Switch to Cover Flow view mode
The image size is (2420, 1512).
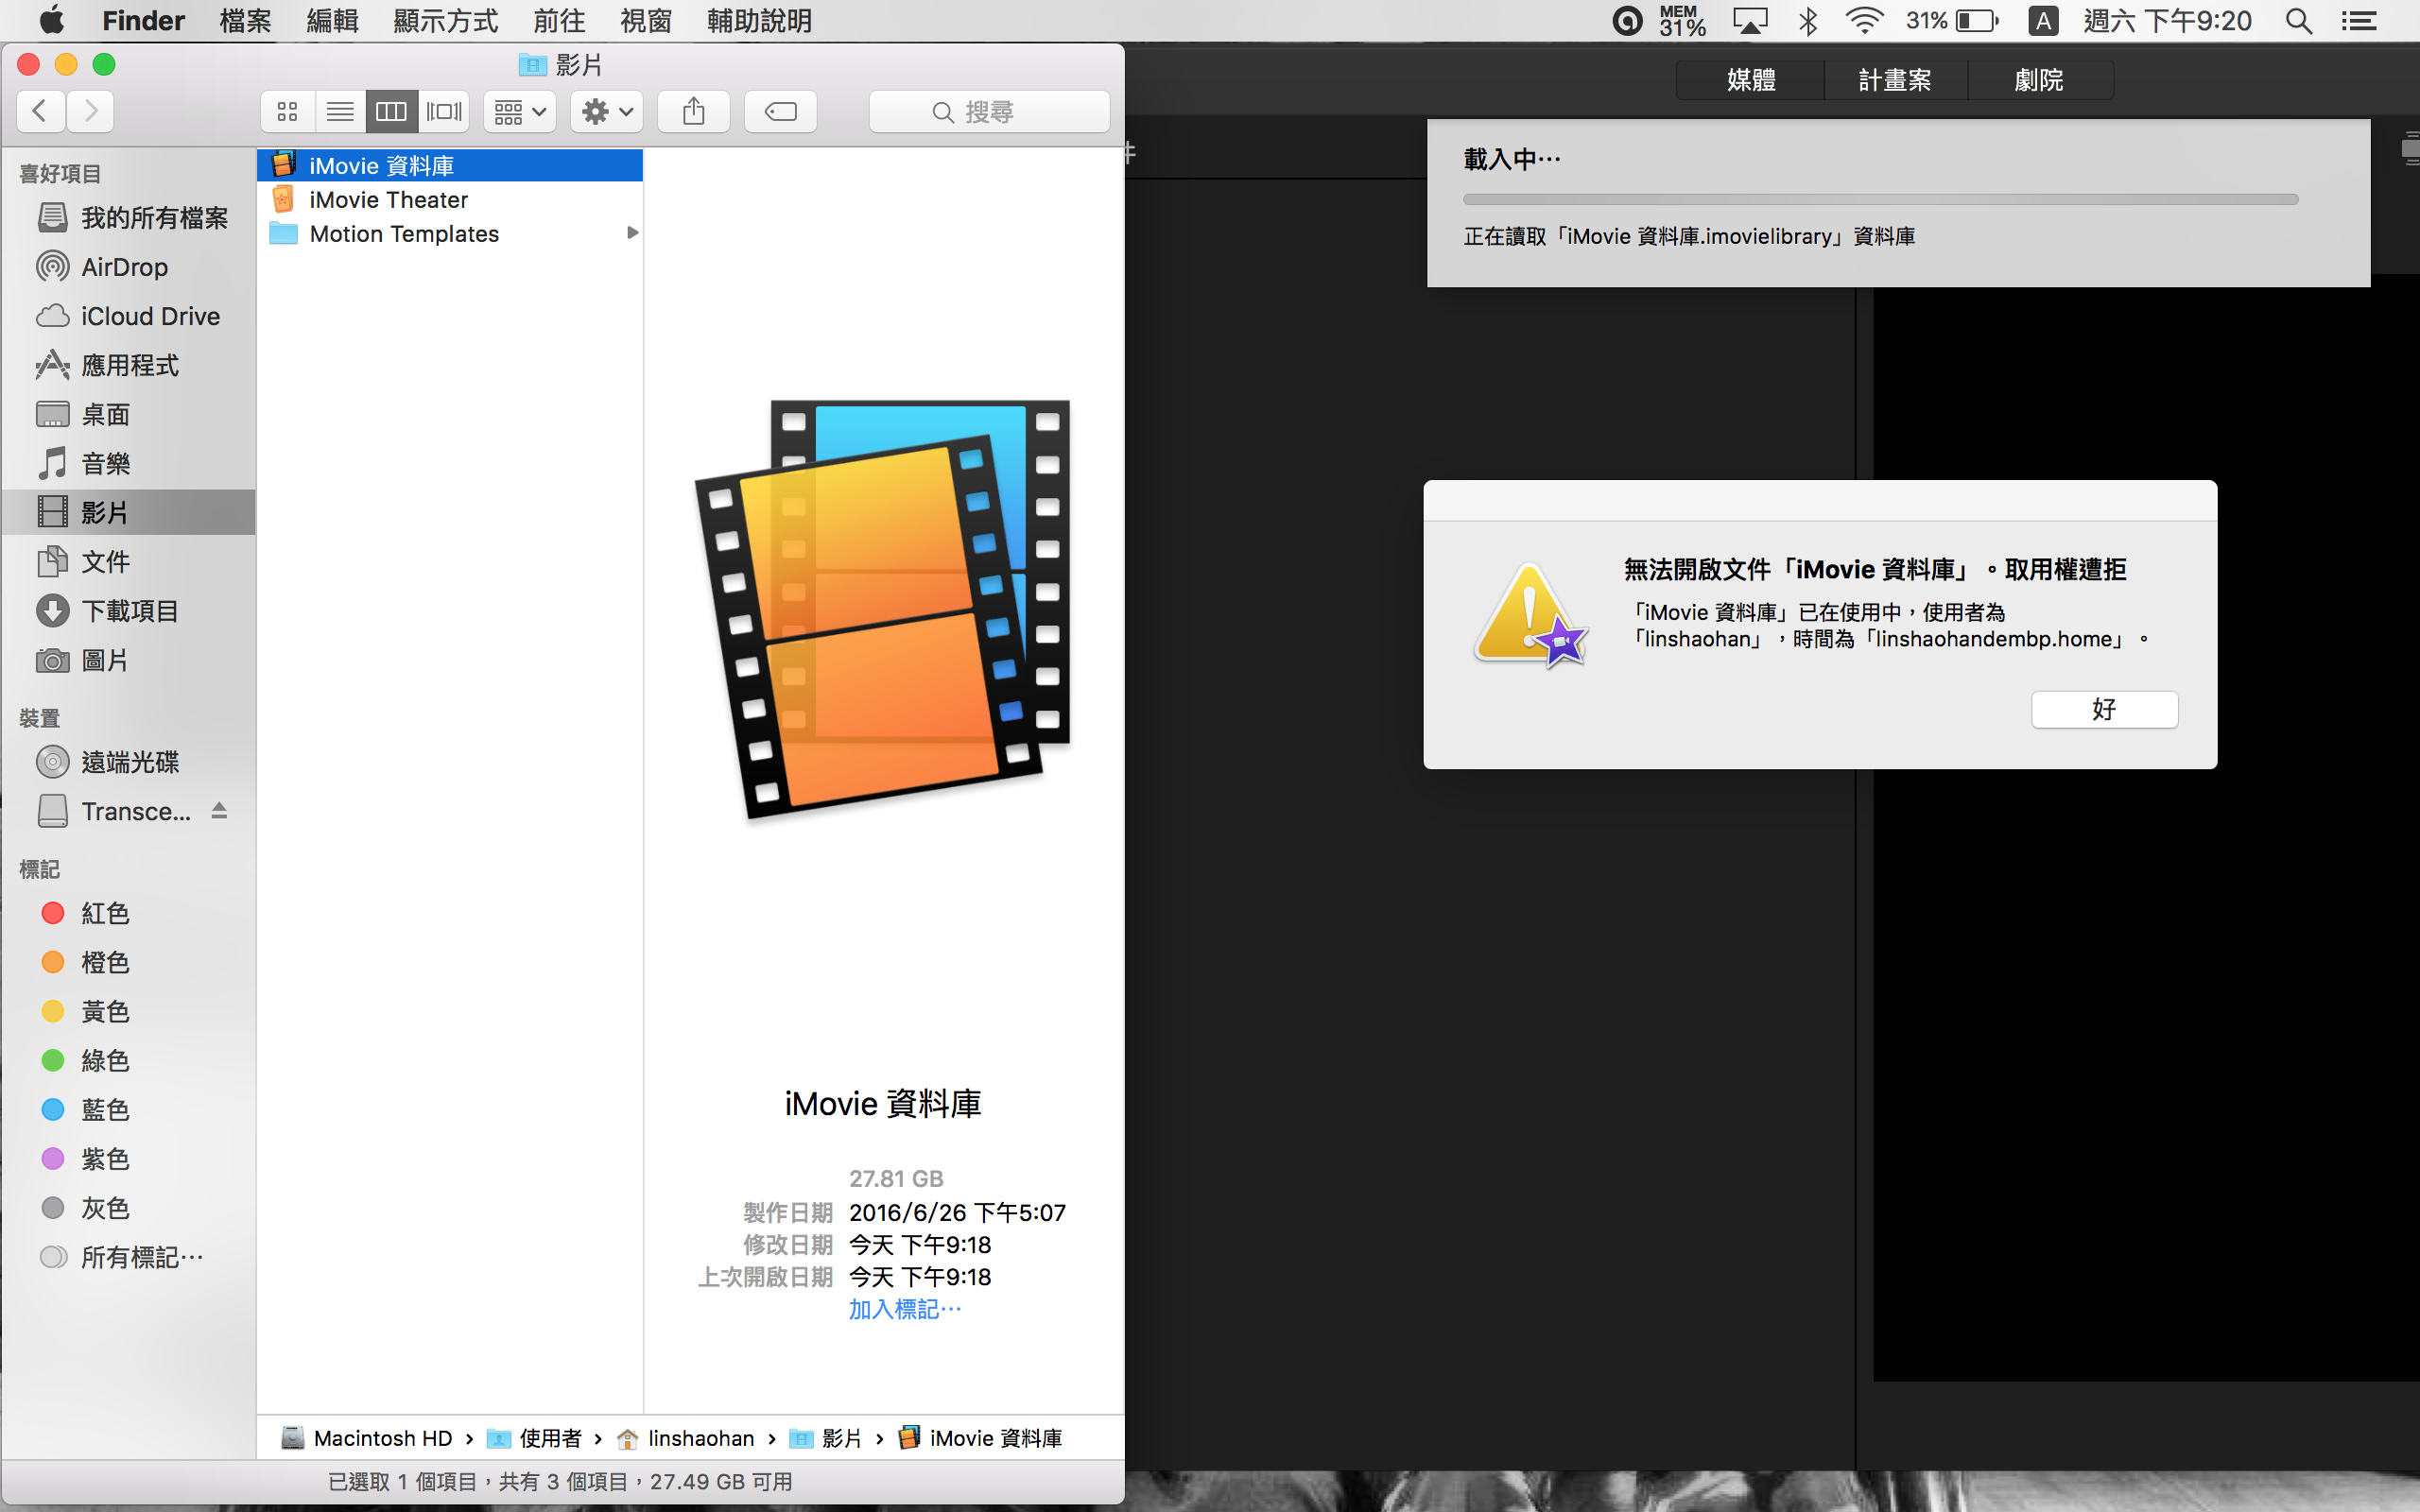(444, 112)
